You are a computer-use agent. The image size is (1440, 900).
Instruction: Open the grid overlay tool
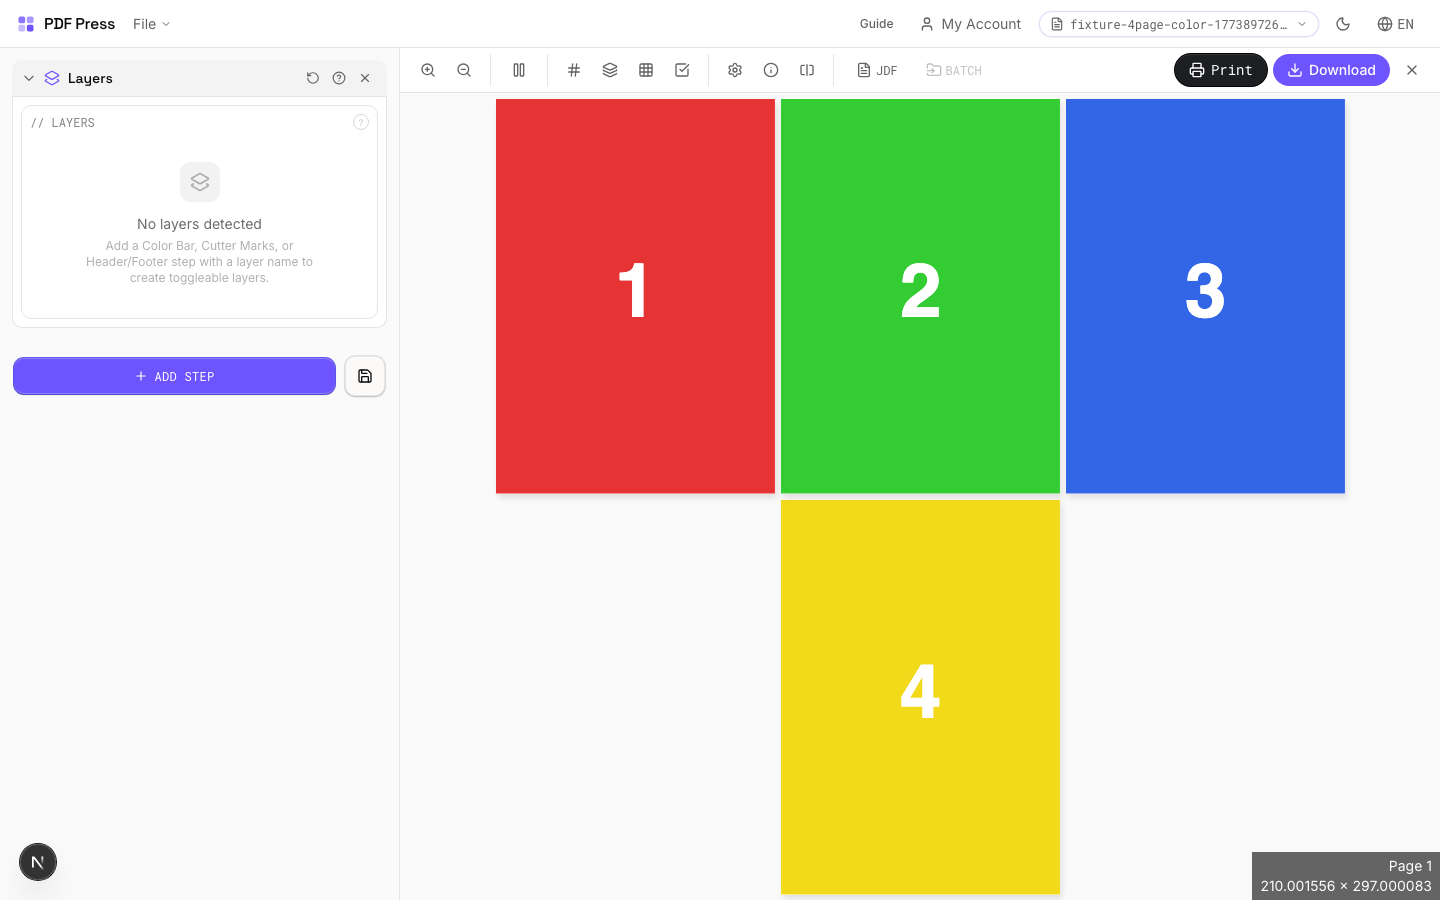tap(574, 70)
